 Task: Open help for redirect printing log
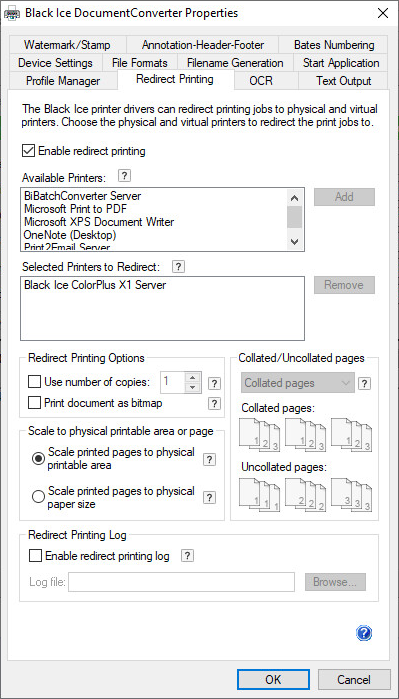click(x=188, y=555)
